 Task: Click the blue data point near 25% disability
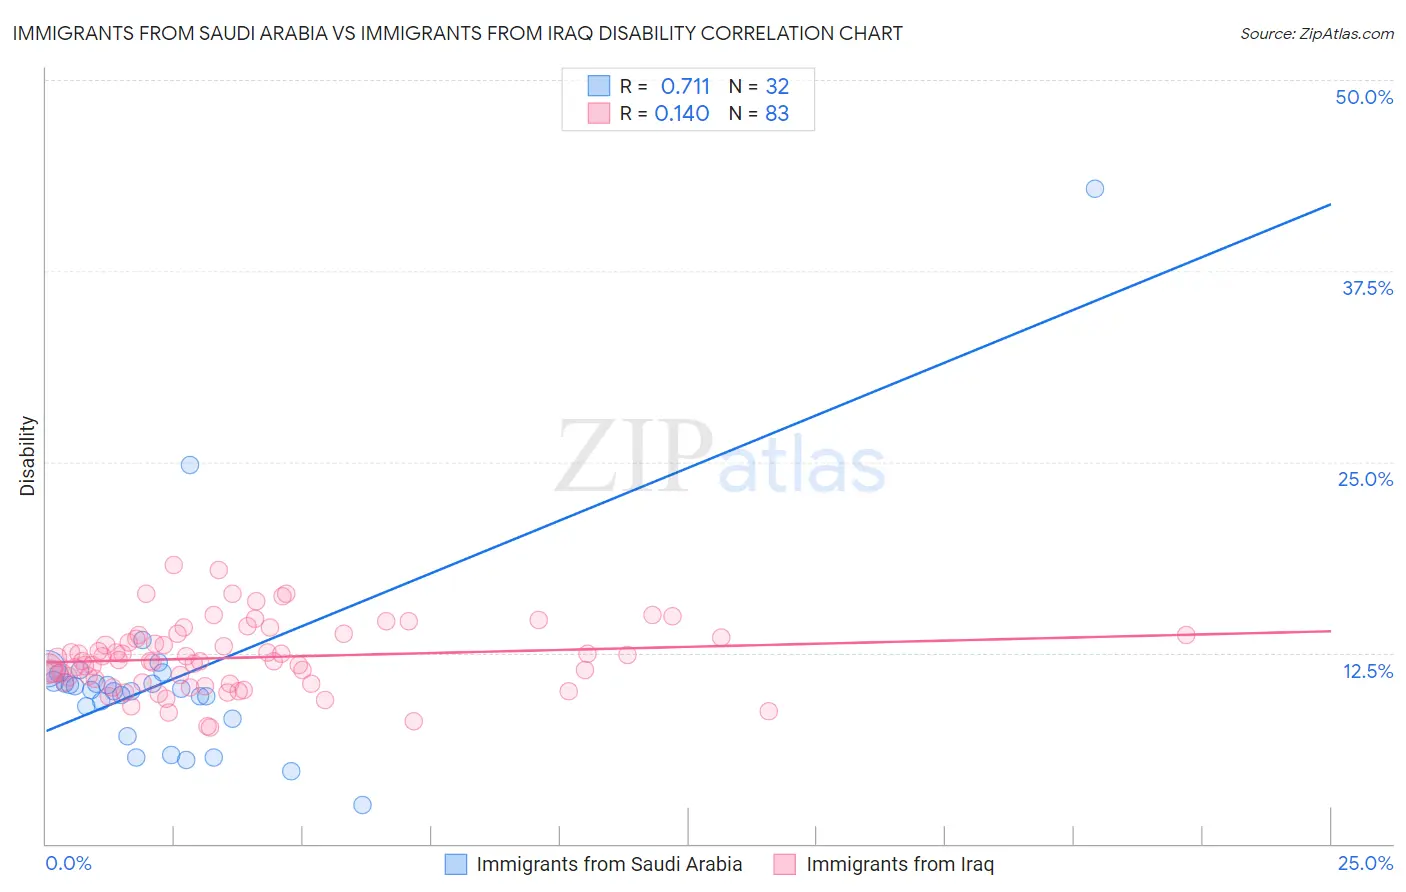click(190, 465)
